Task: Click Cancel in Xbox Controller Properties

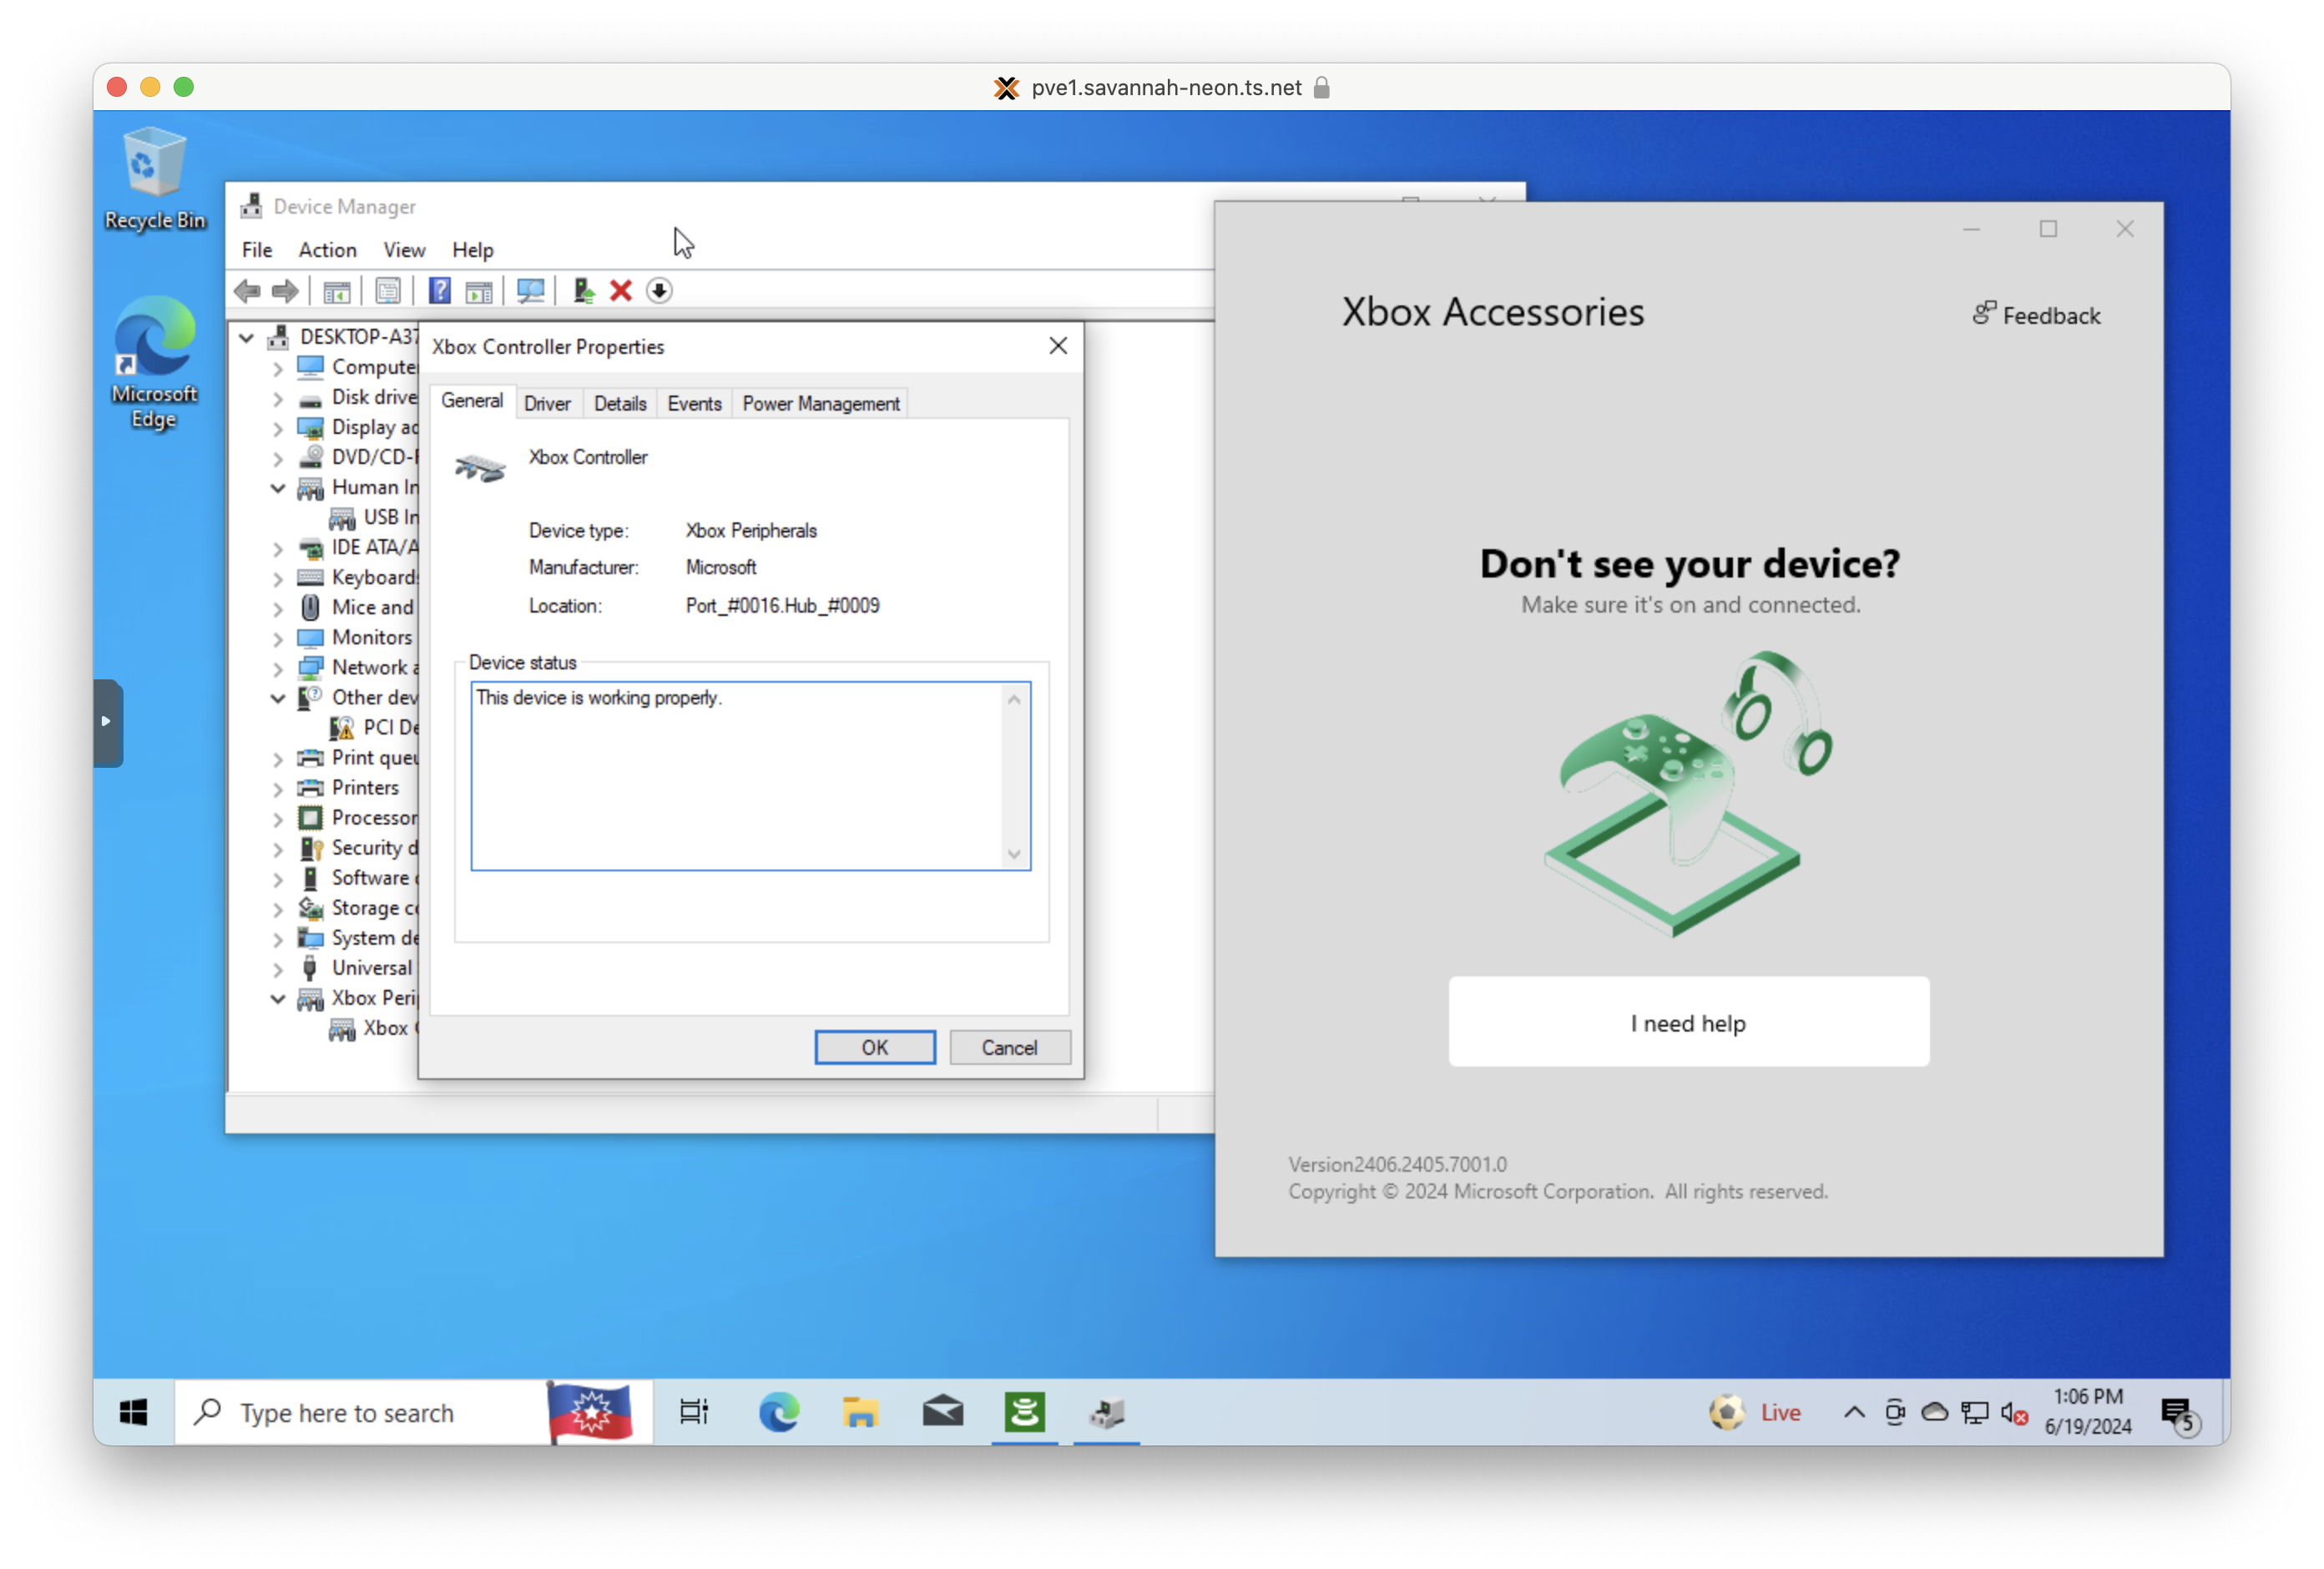Action: 1009,1048
